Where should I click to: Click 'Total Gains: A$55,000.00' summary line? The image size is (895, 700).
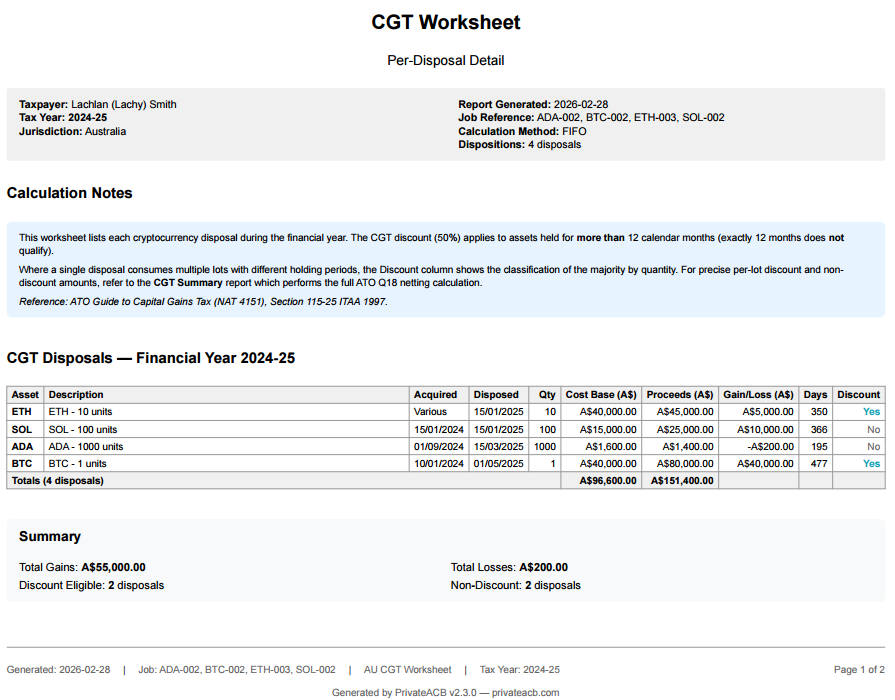(82, 568)
